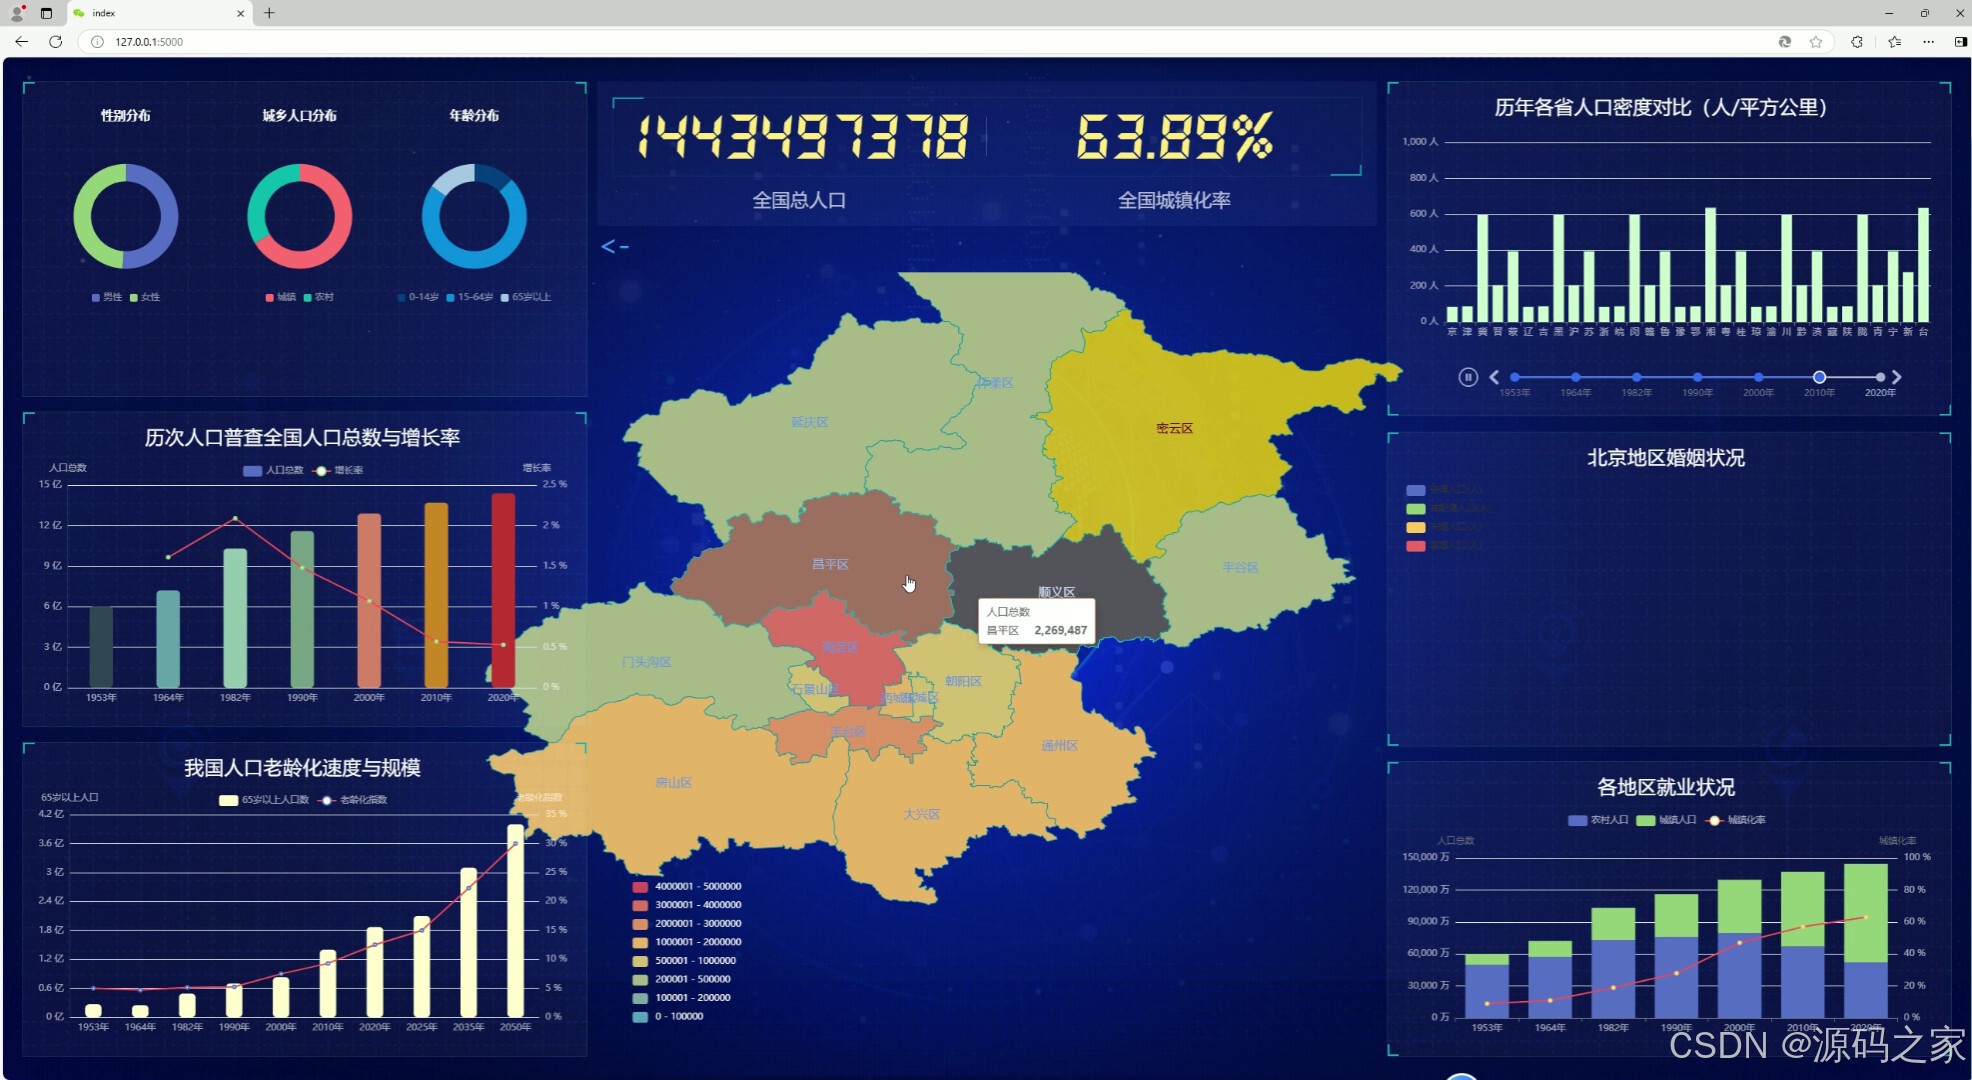Toggle the 增长率 legend series
Viewport: 1972px width, 1080px height.
coord(338,470)
